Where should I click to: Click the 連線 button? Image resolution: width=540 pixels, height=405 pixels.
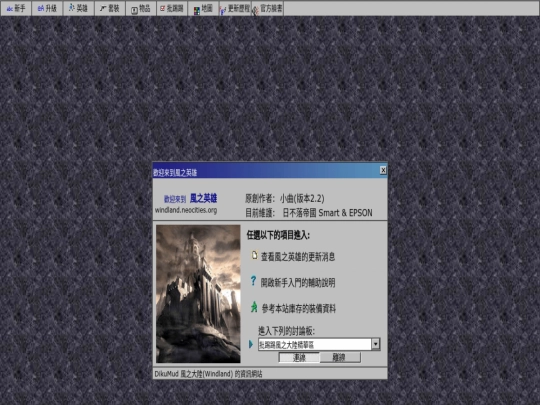pyautogui.click(x=299, y=357)
